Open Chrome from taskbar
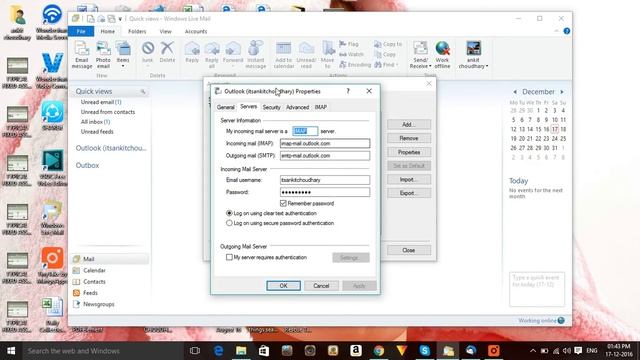 [378, 351]
